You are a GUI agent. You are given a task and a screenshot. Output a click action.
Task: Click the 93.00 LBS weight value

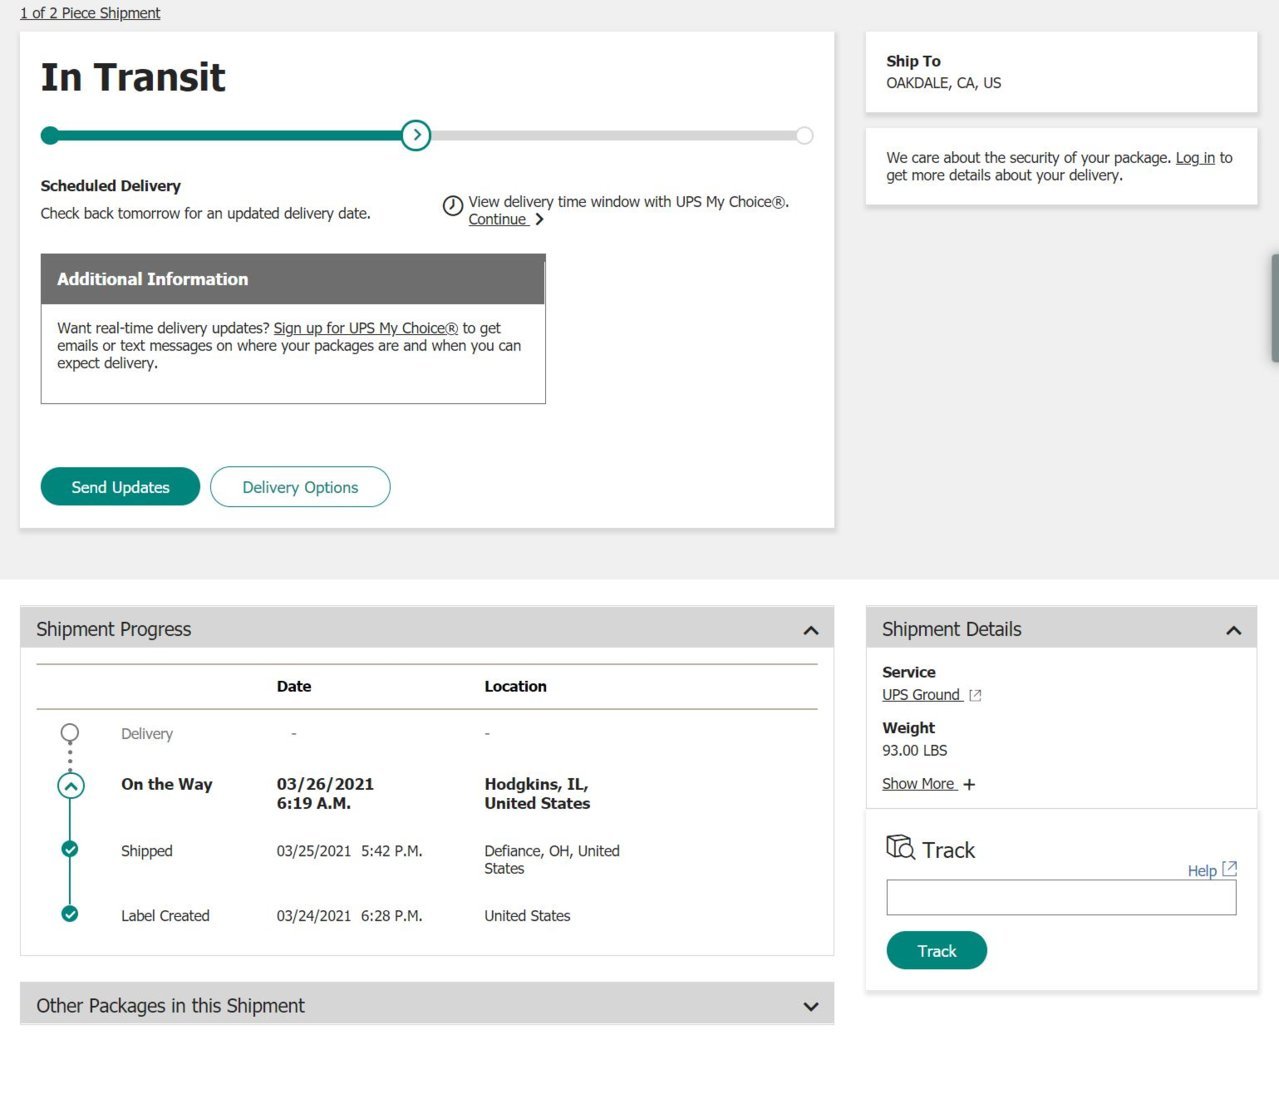point(914,751)
